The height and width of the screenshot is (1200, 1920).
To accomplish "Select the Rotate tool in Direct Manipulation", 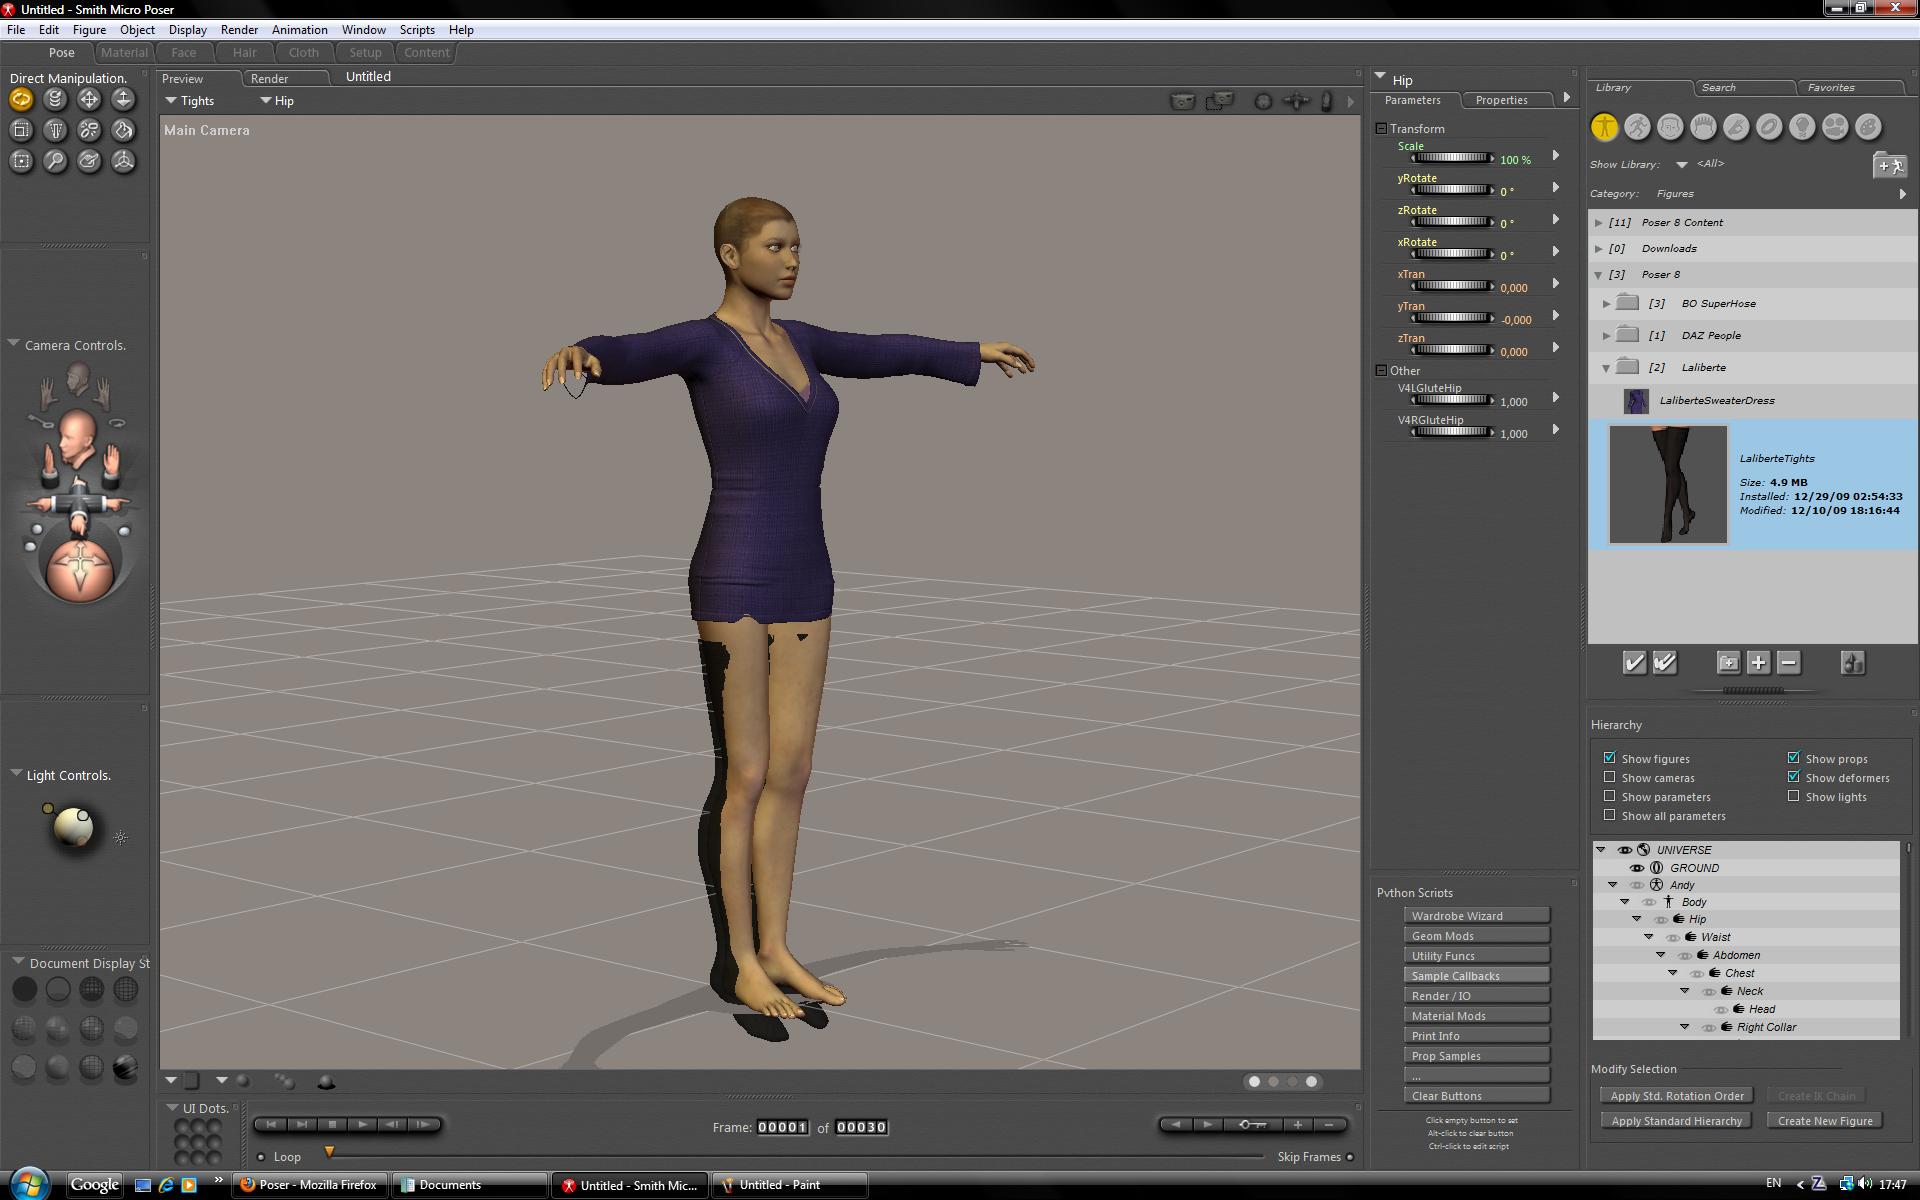I will pos(21,99).
